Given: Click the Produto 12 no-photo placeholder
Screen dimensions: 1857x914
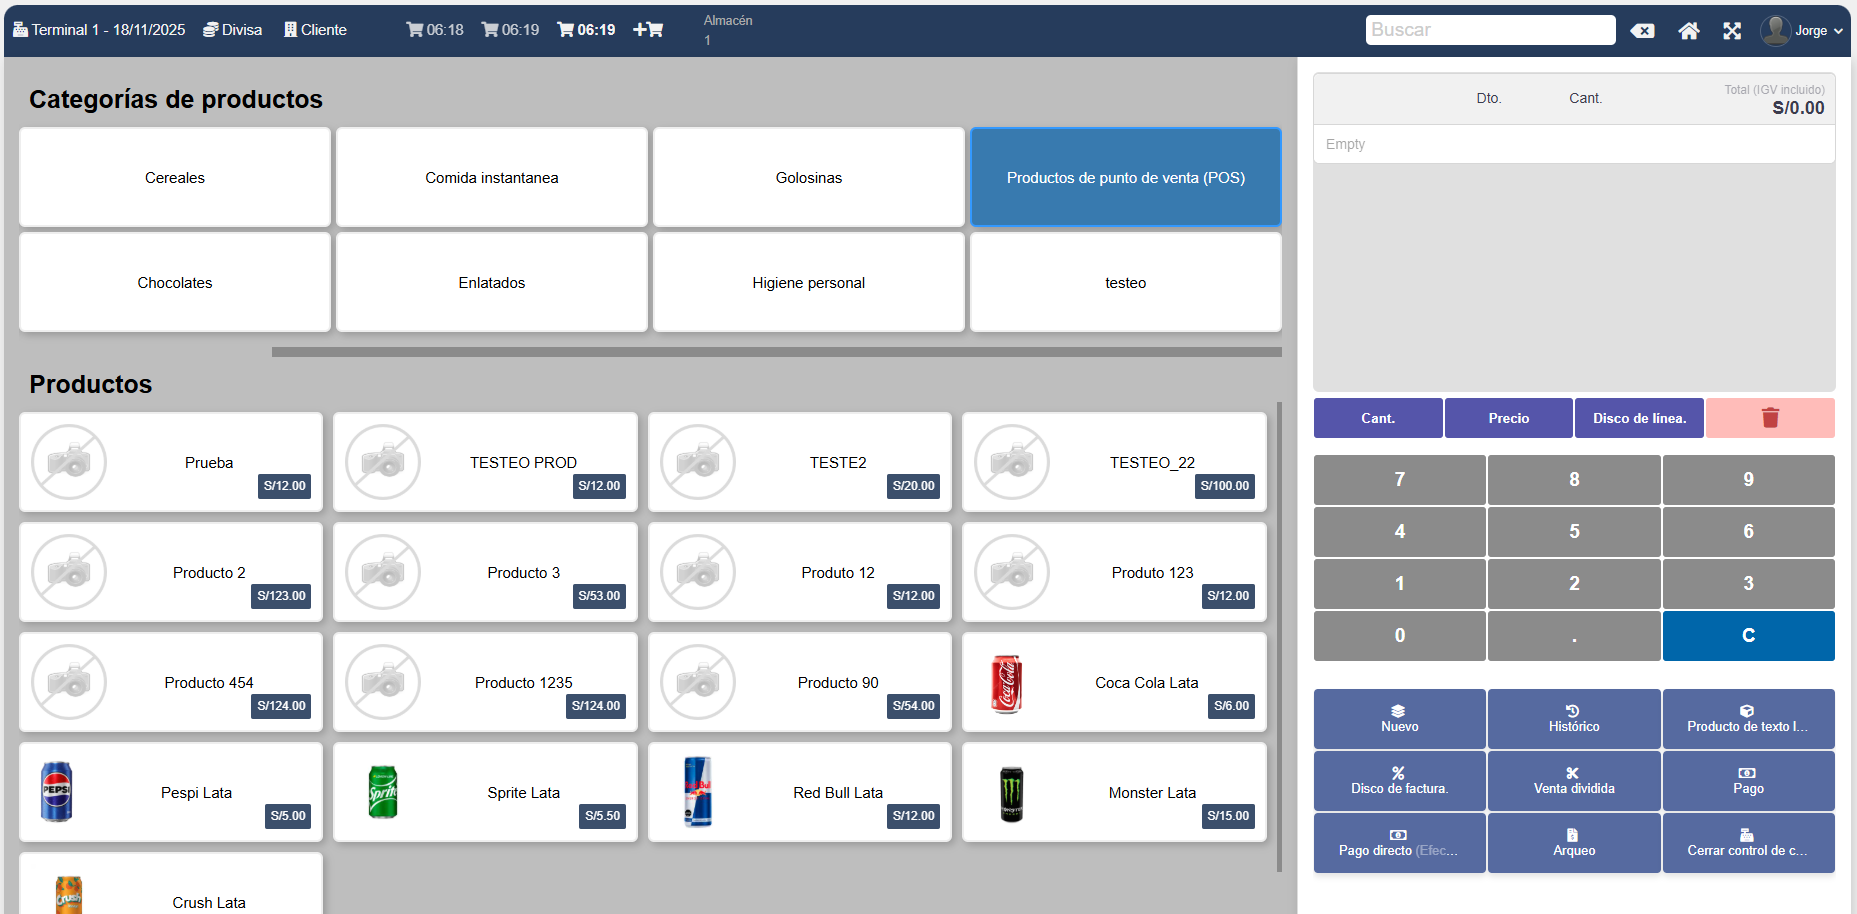Looking at the screenshot, I should coord(698,572).
